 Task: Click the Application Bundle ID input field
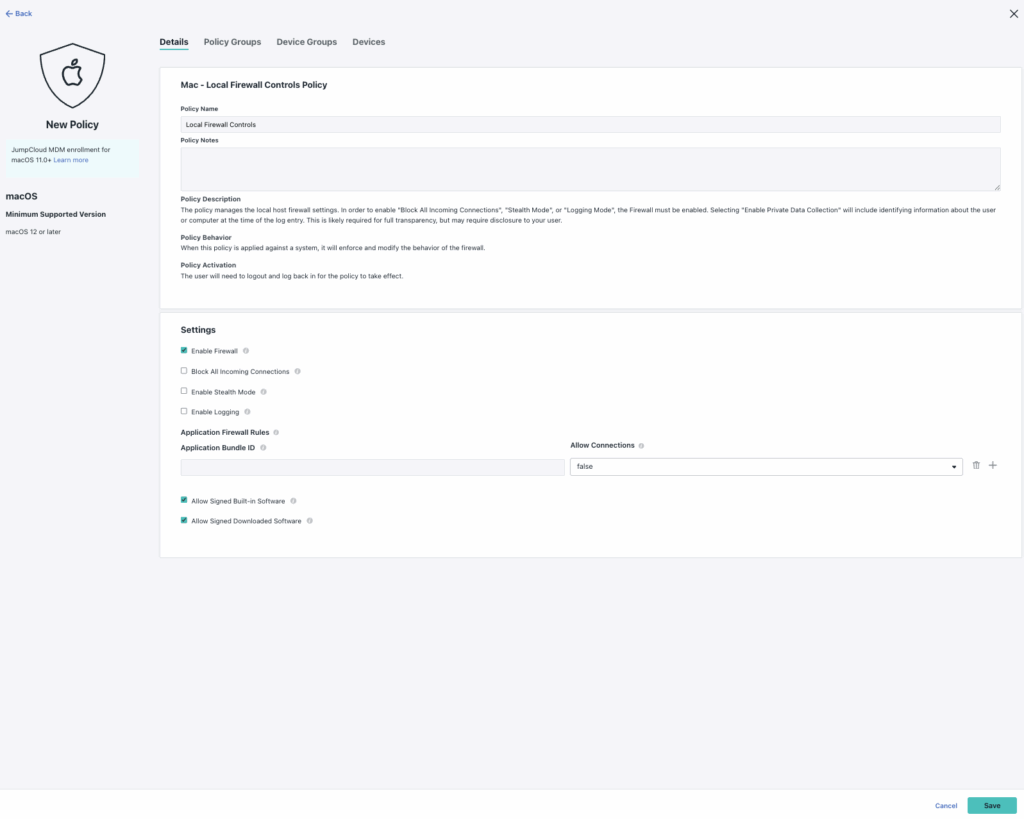[x=372, y=467]
